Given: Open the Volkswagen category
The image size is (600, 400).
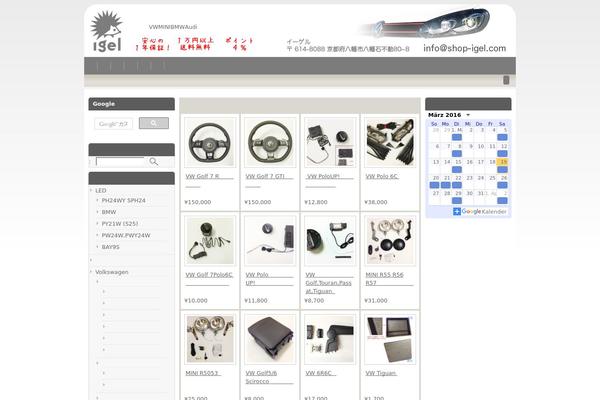Looking at the screenshot, I should pyautogui.click(x=112, y=272).
